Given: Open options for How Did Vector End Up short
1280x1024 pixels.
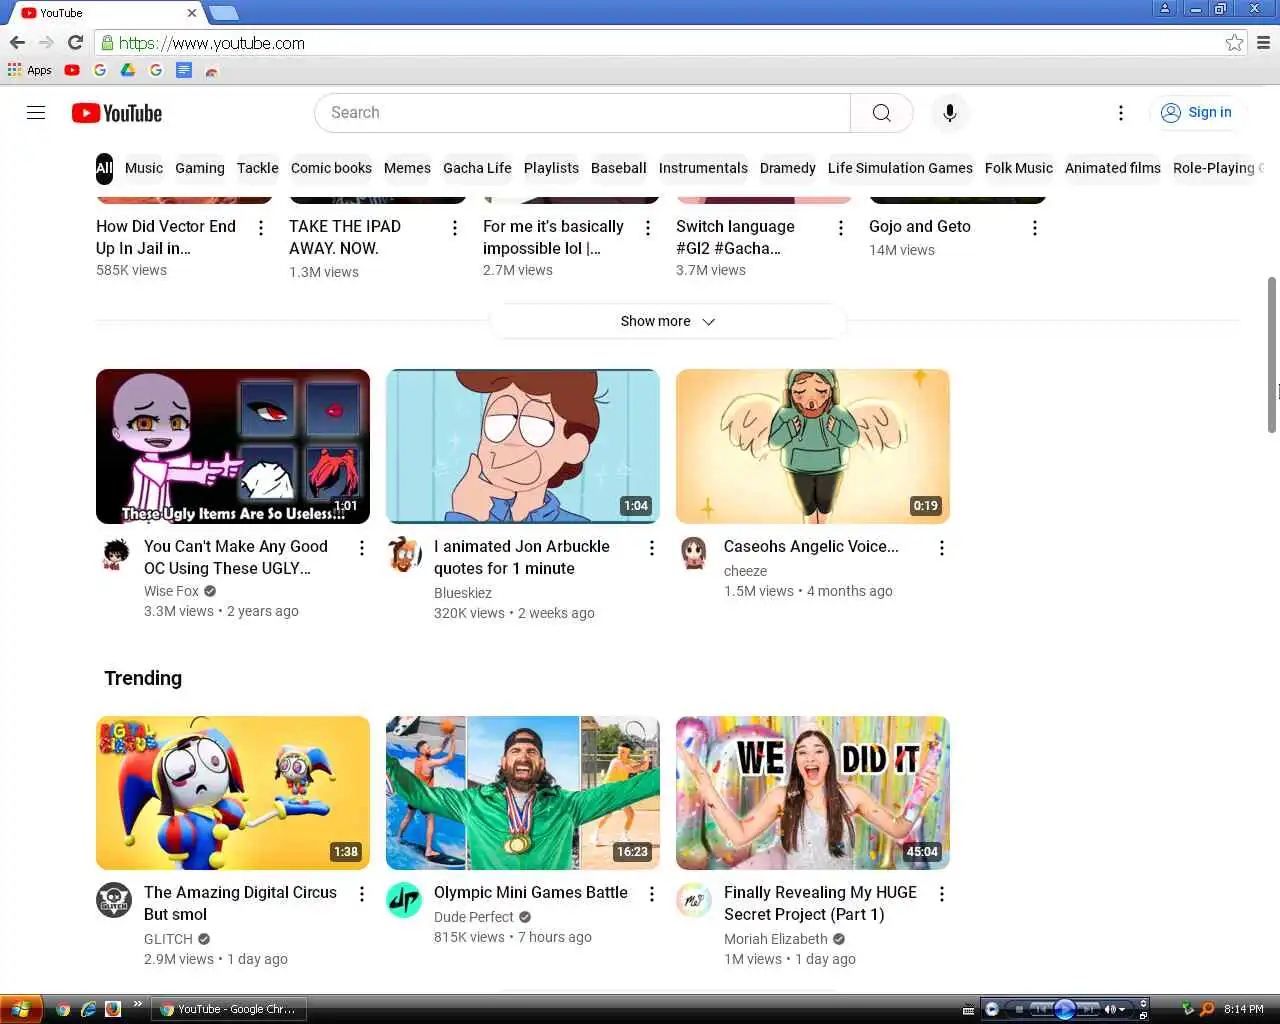Looking at the screenshot, I should tap(261, 228).
